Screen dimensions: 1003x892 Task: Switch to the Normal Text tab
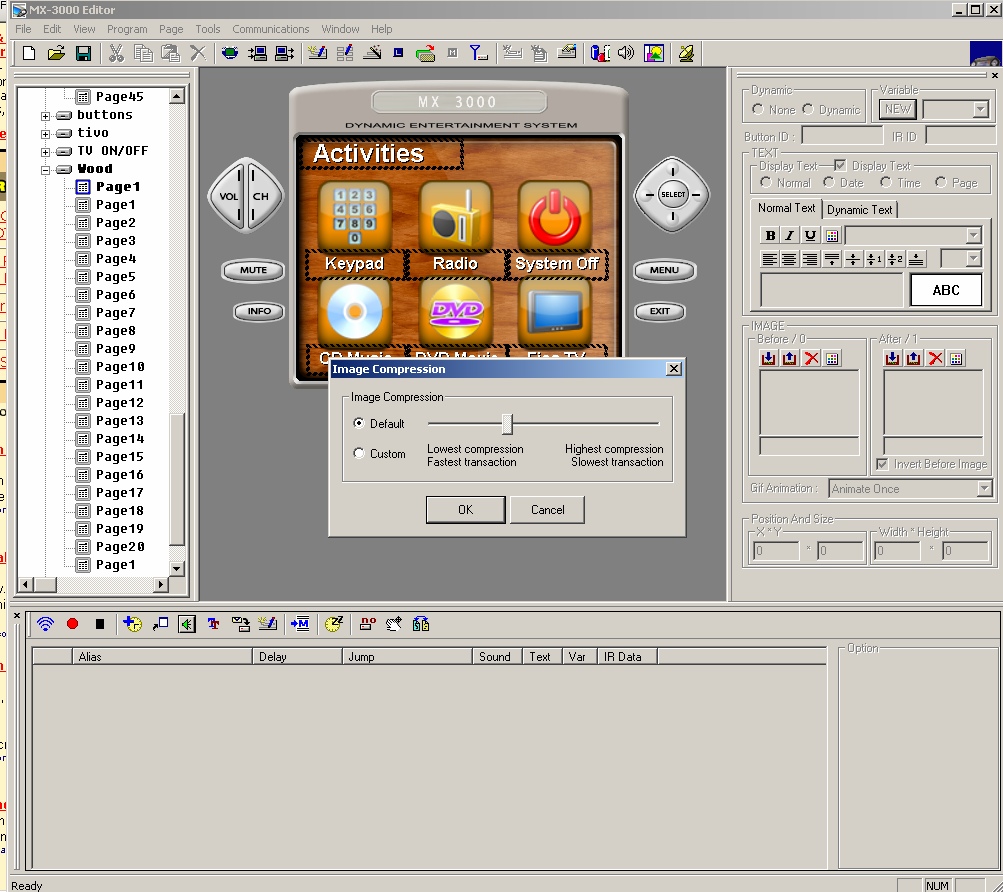click(786, 208)
